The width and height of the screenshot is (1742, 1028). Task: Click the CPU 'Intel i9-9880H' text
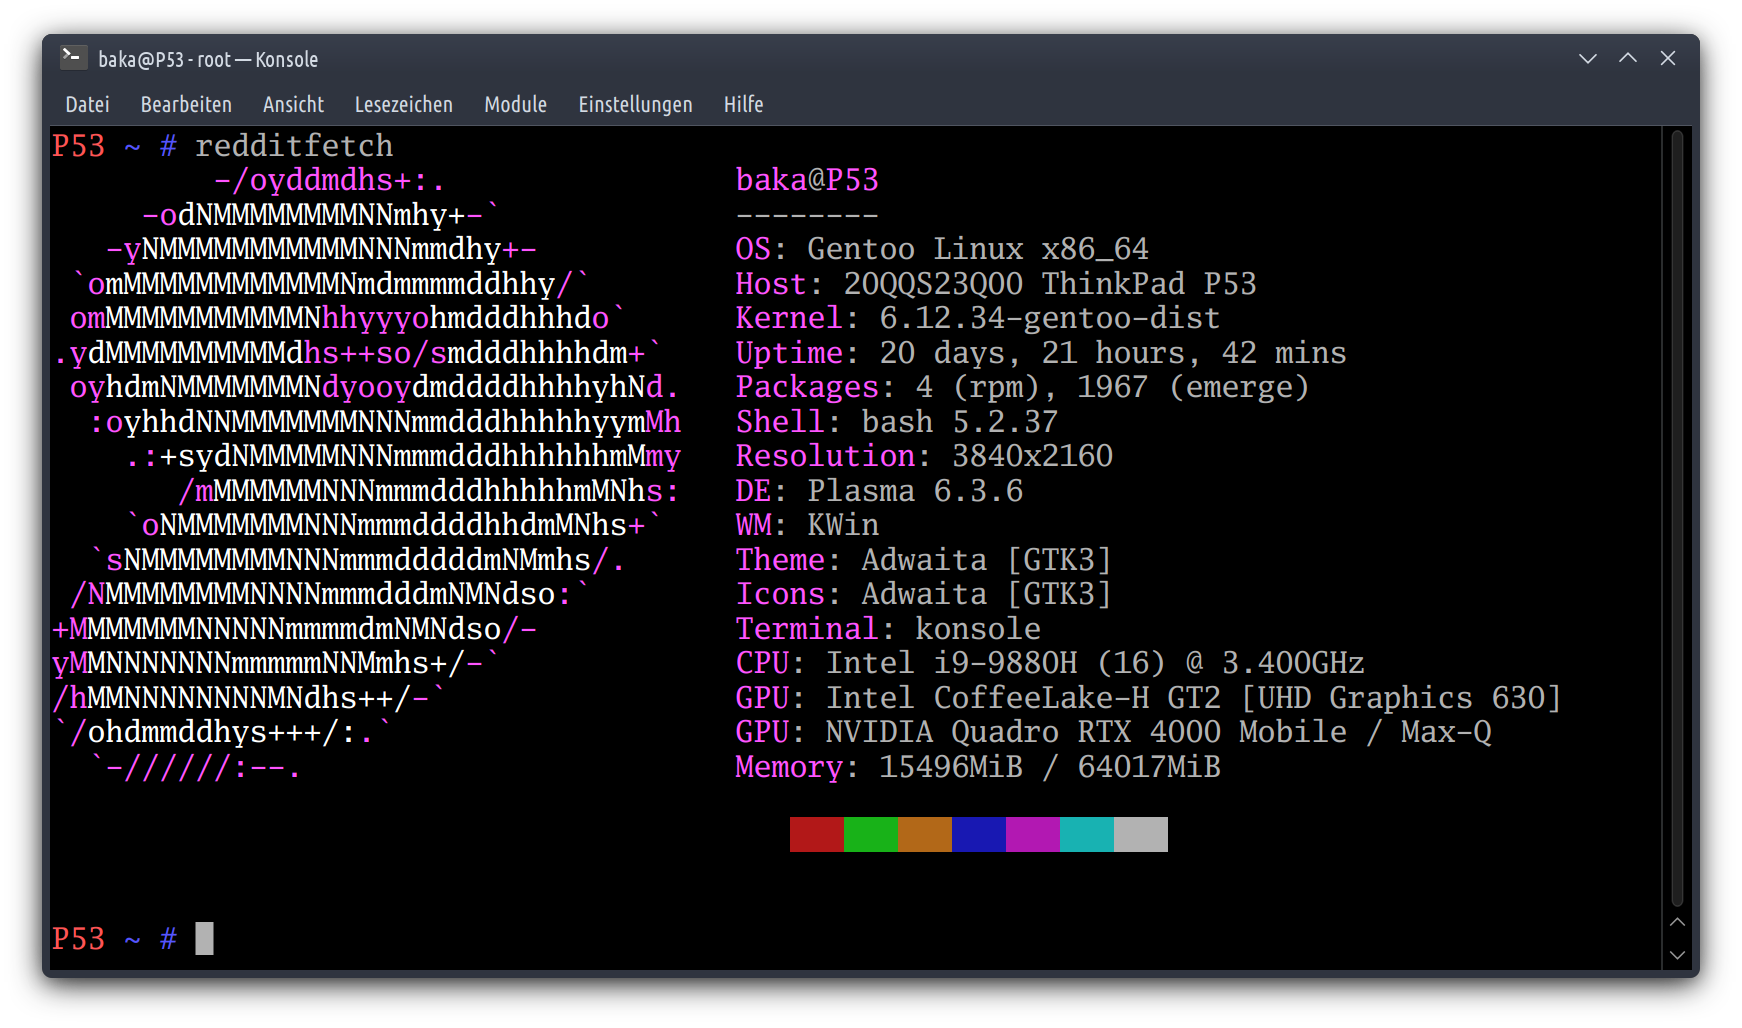click(x=951, y=663)
